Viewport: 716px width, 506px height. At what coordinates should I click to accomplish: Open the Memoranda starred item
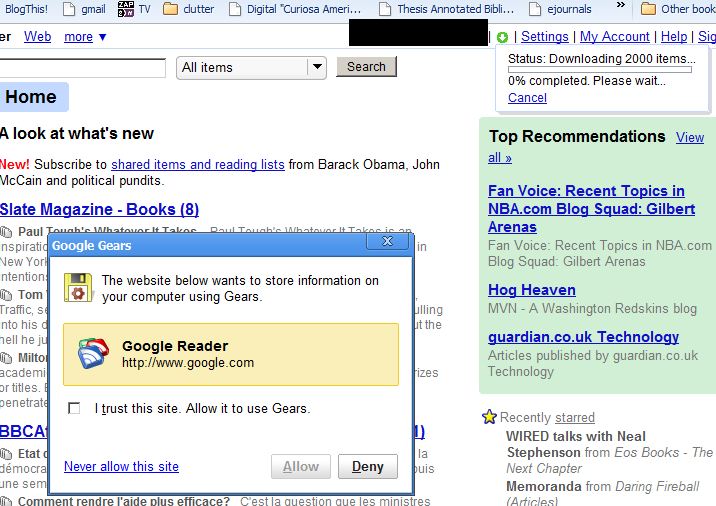(544, 486)
